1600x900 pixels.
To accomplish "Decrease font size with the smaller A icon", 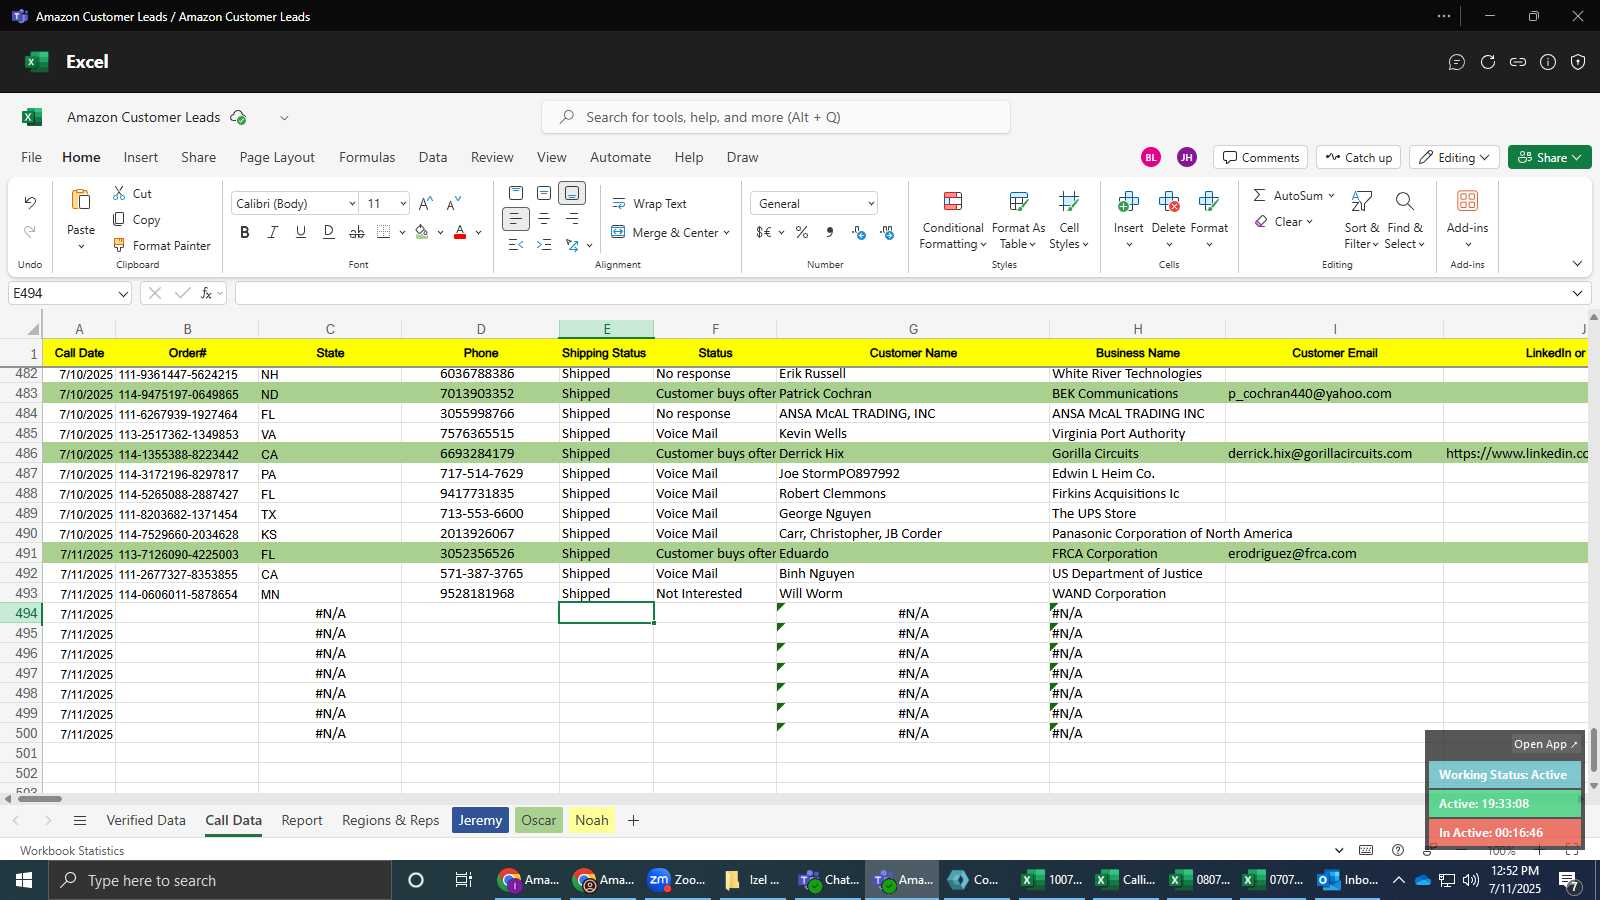I will pos(453,203).
